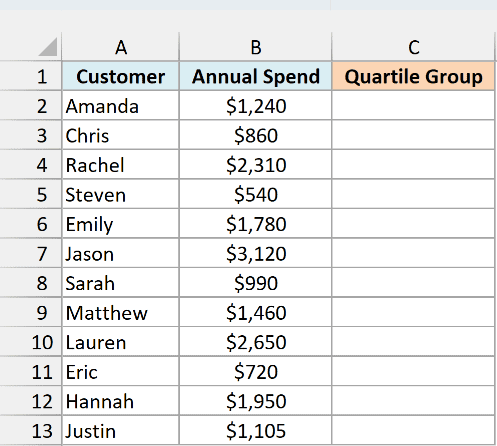Select the Jason cell
Viewport: 497px width, 446px height.
click(120, 253)
